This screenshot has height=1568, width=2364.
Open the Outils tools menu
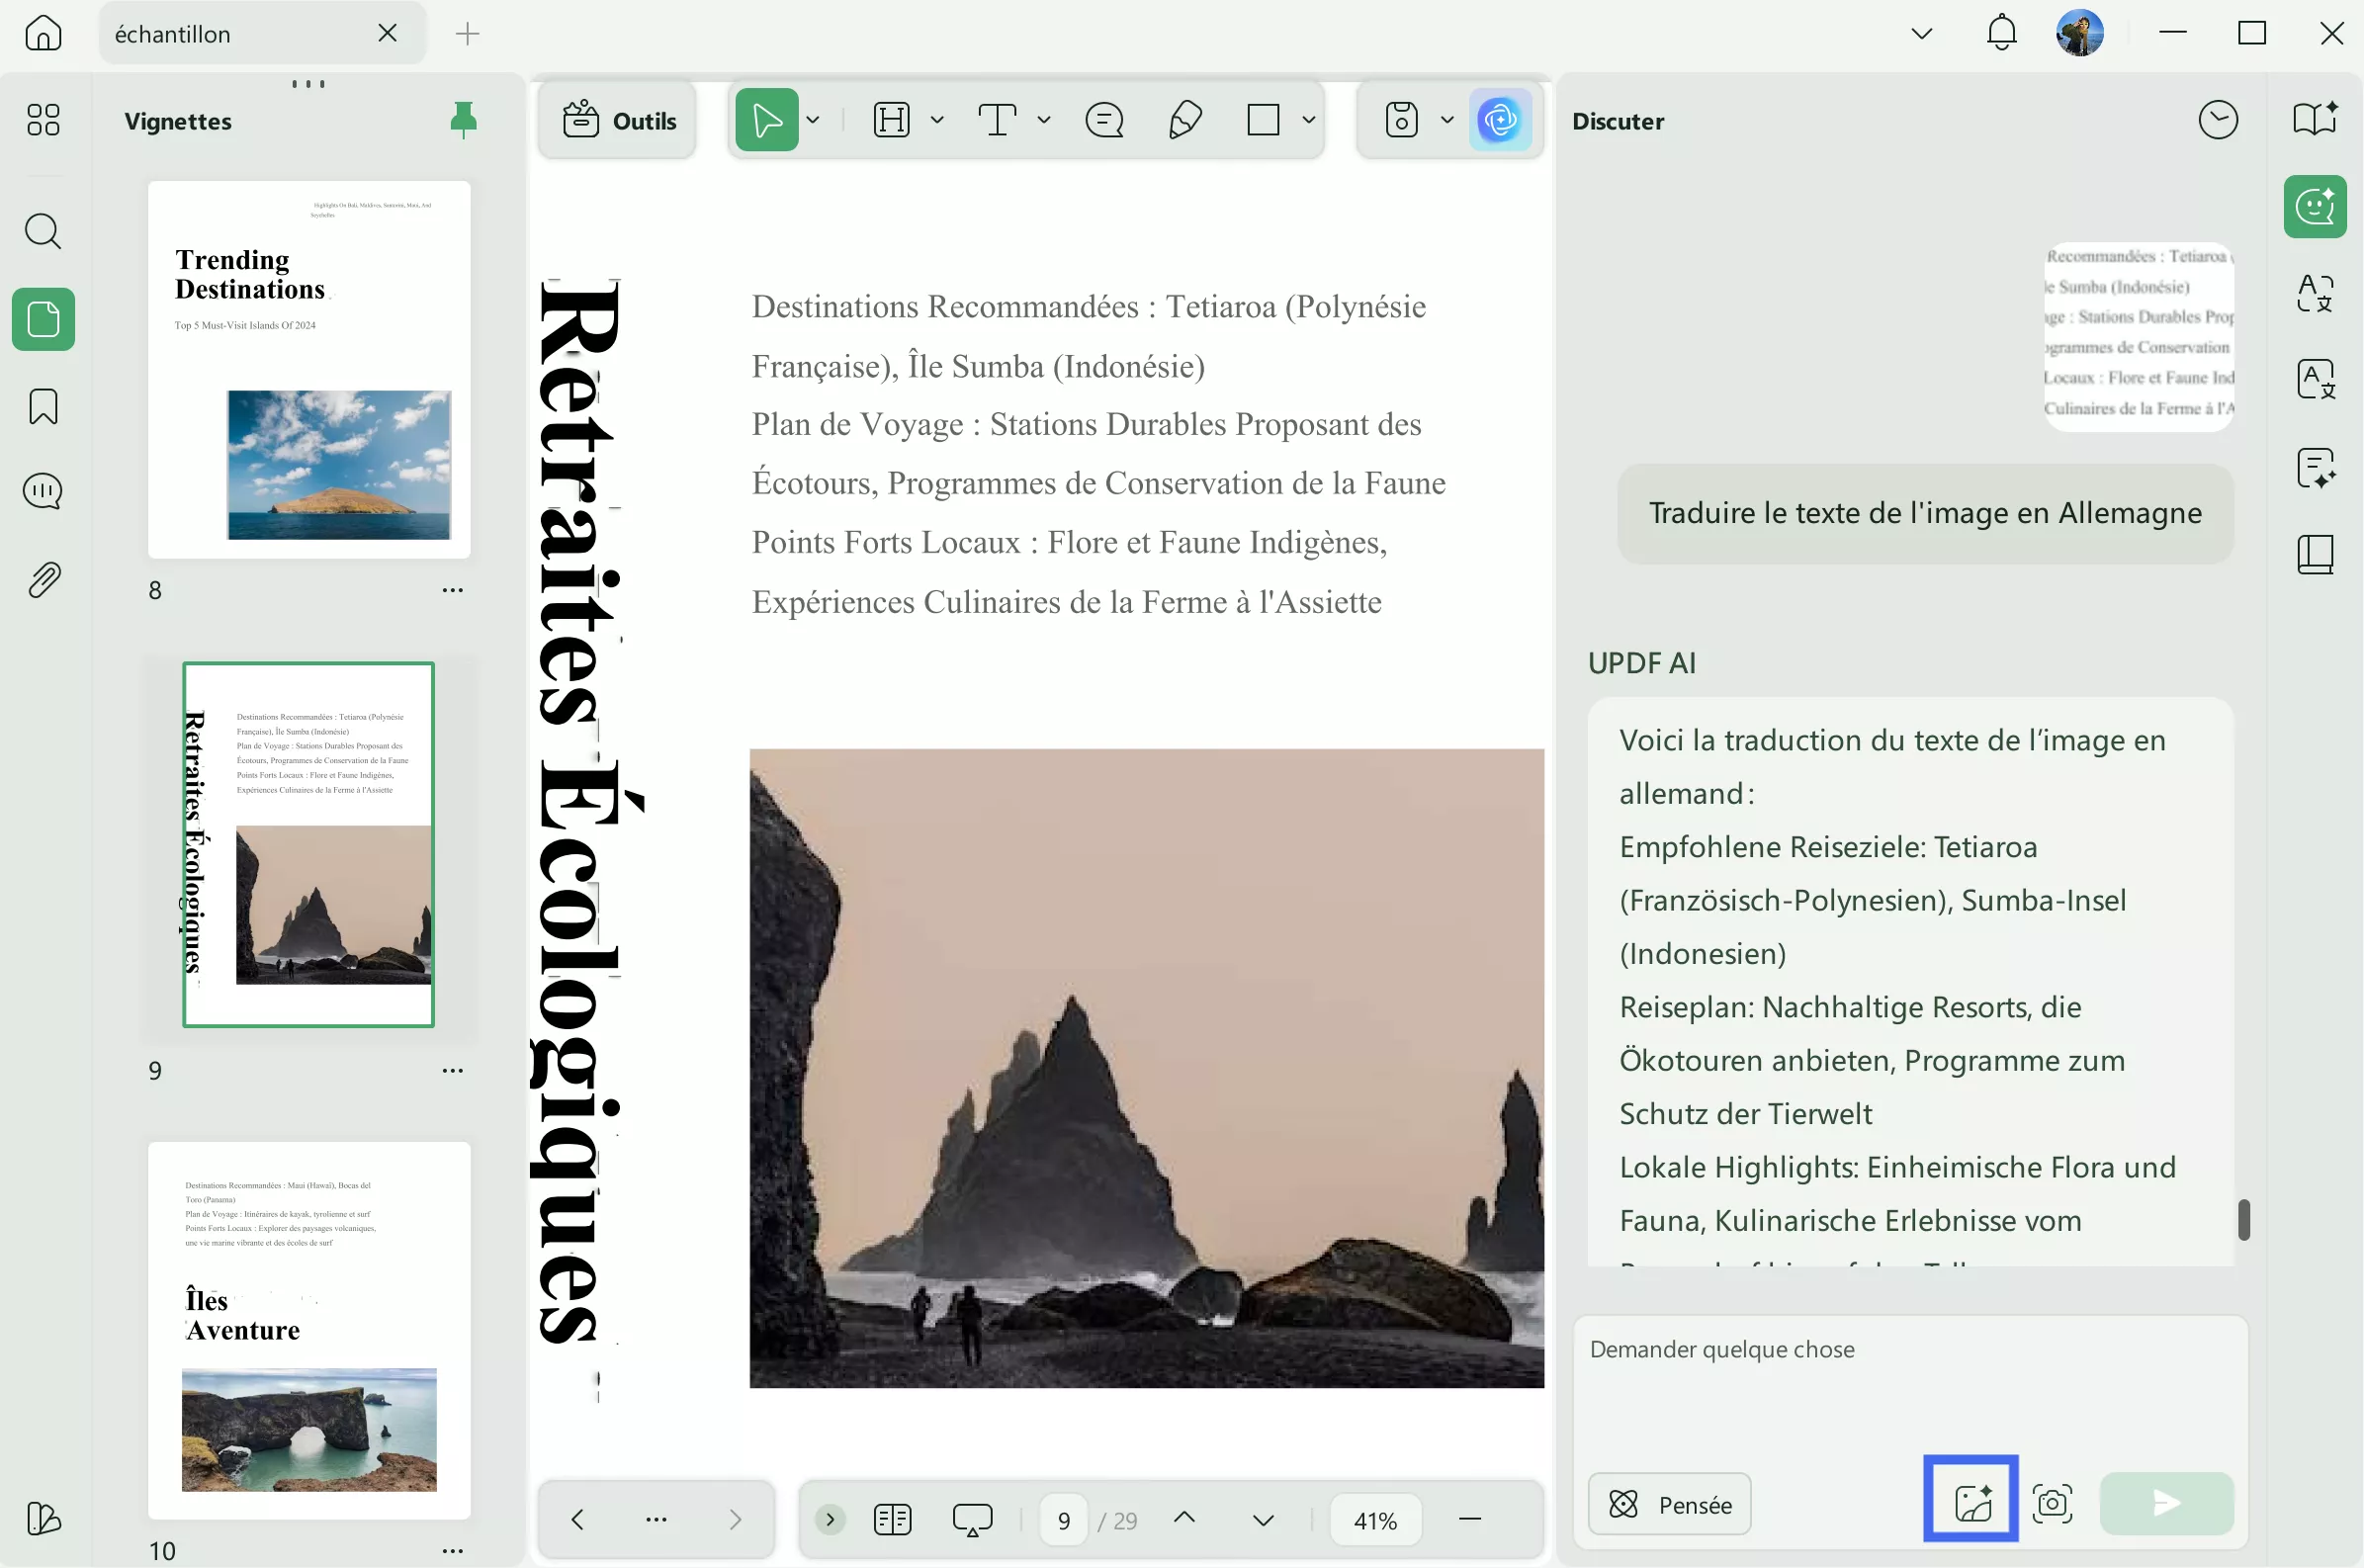click(618, 120)
